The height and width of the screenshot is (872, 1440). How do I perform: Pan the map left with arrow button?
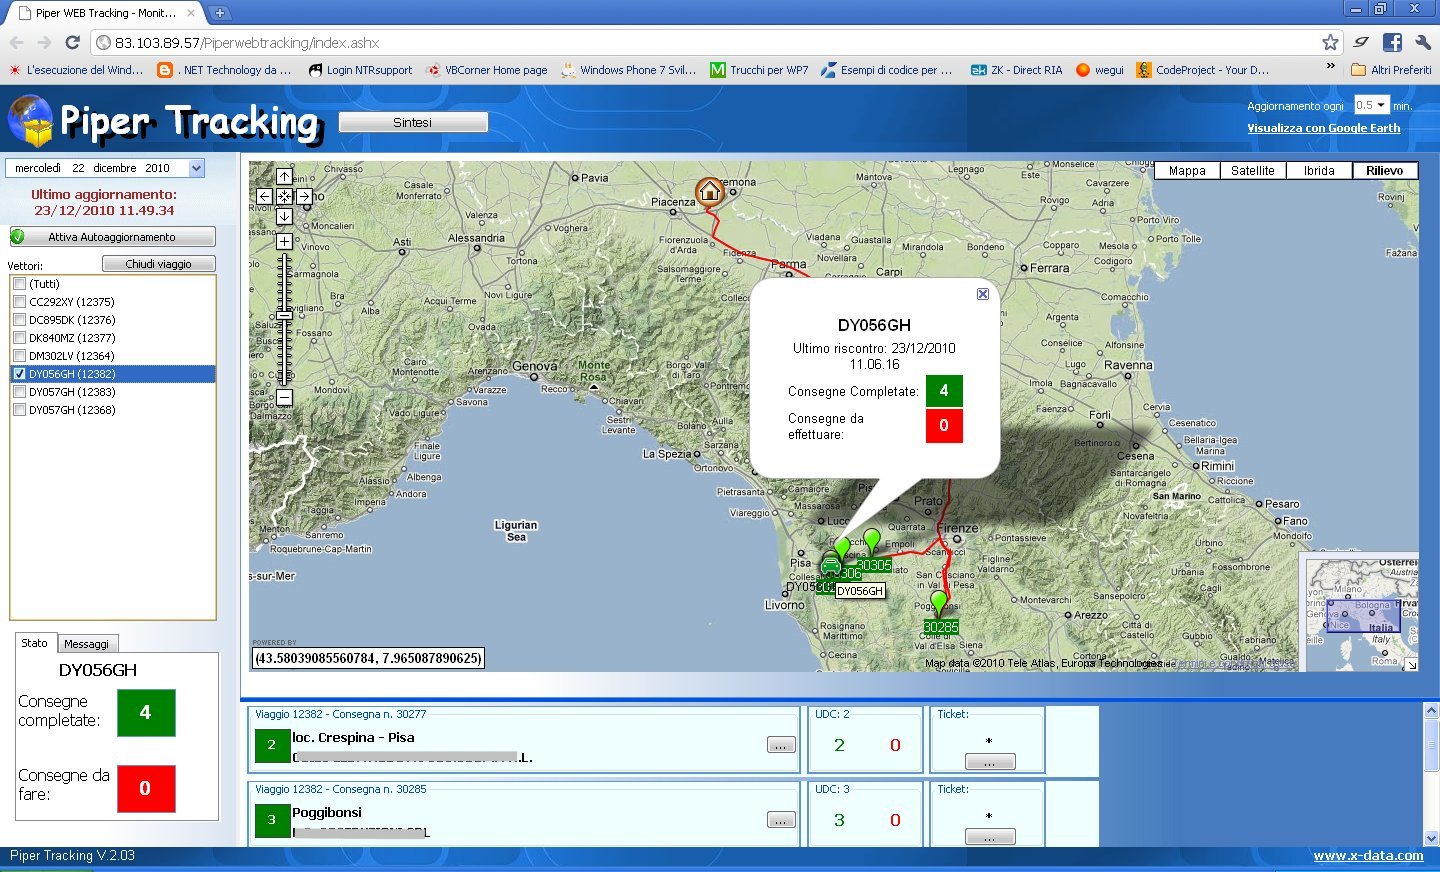[265, 197]
